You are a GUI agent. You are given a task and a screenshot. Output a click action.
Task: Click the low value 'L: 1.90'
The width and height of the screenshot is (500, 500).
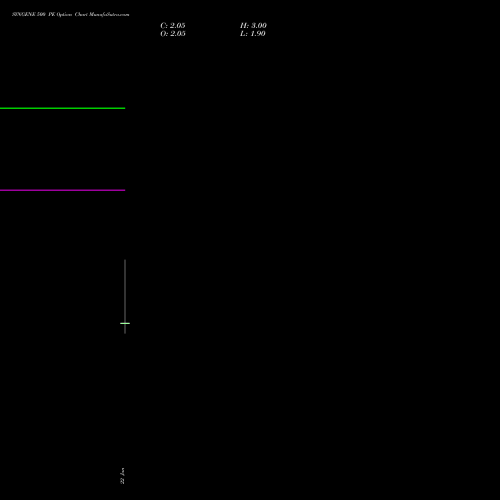(253, 34)
